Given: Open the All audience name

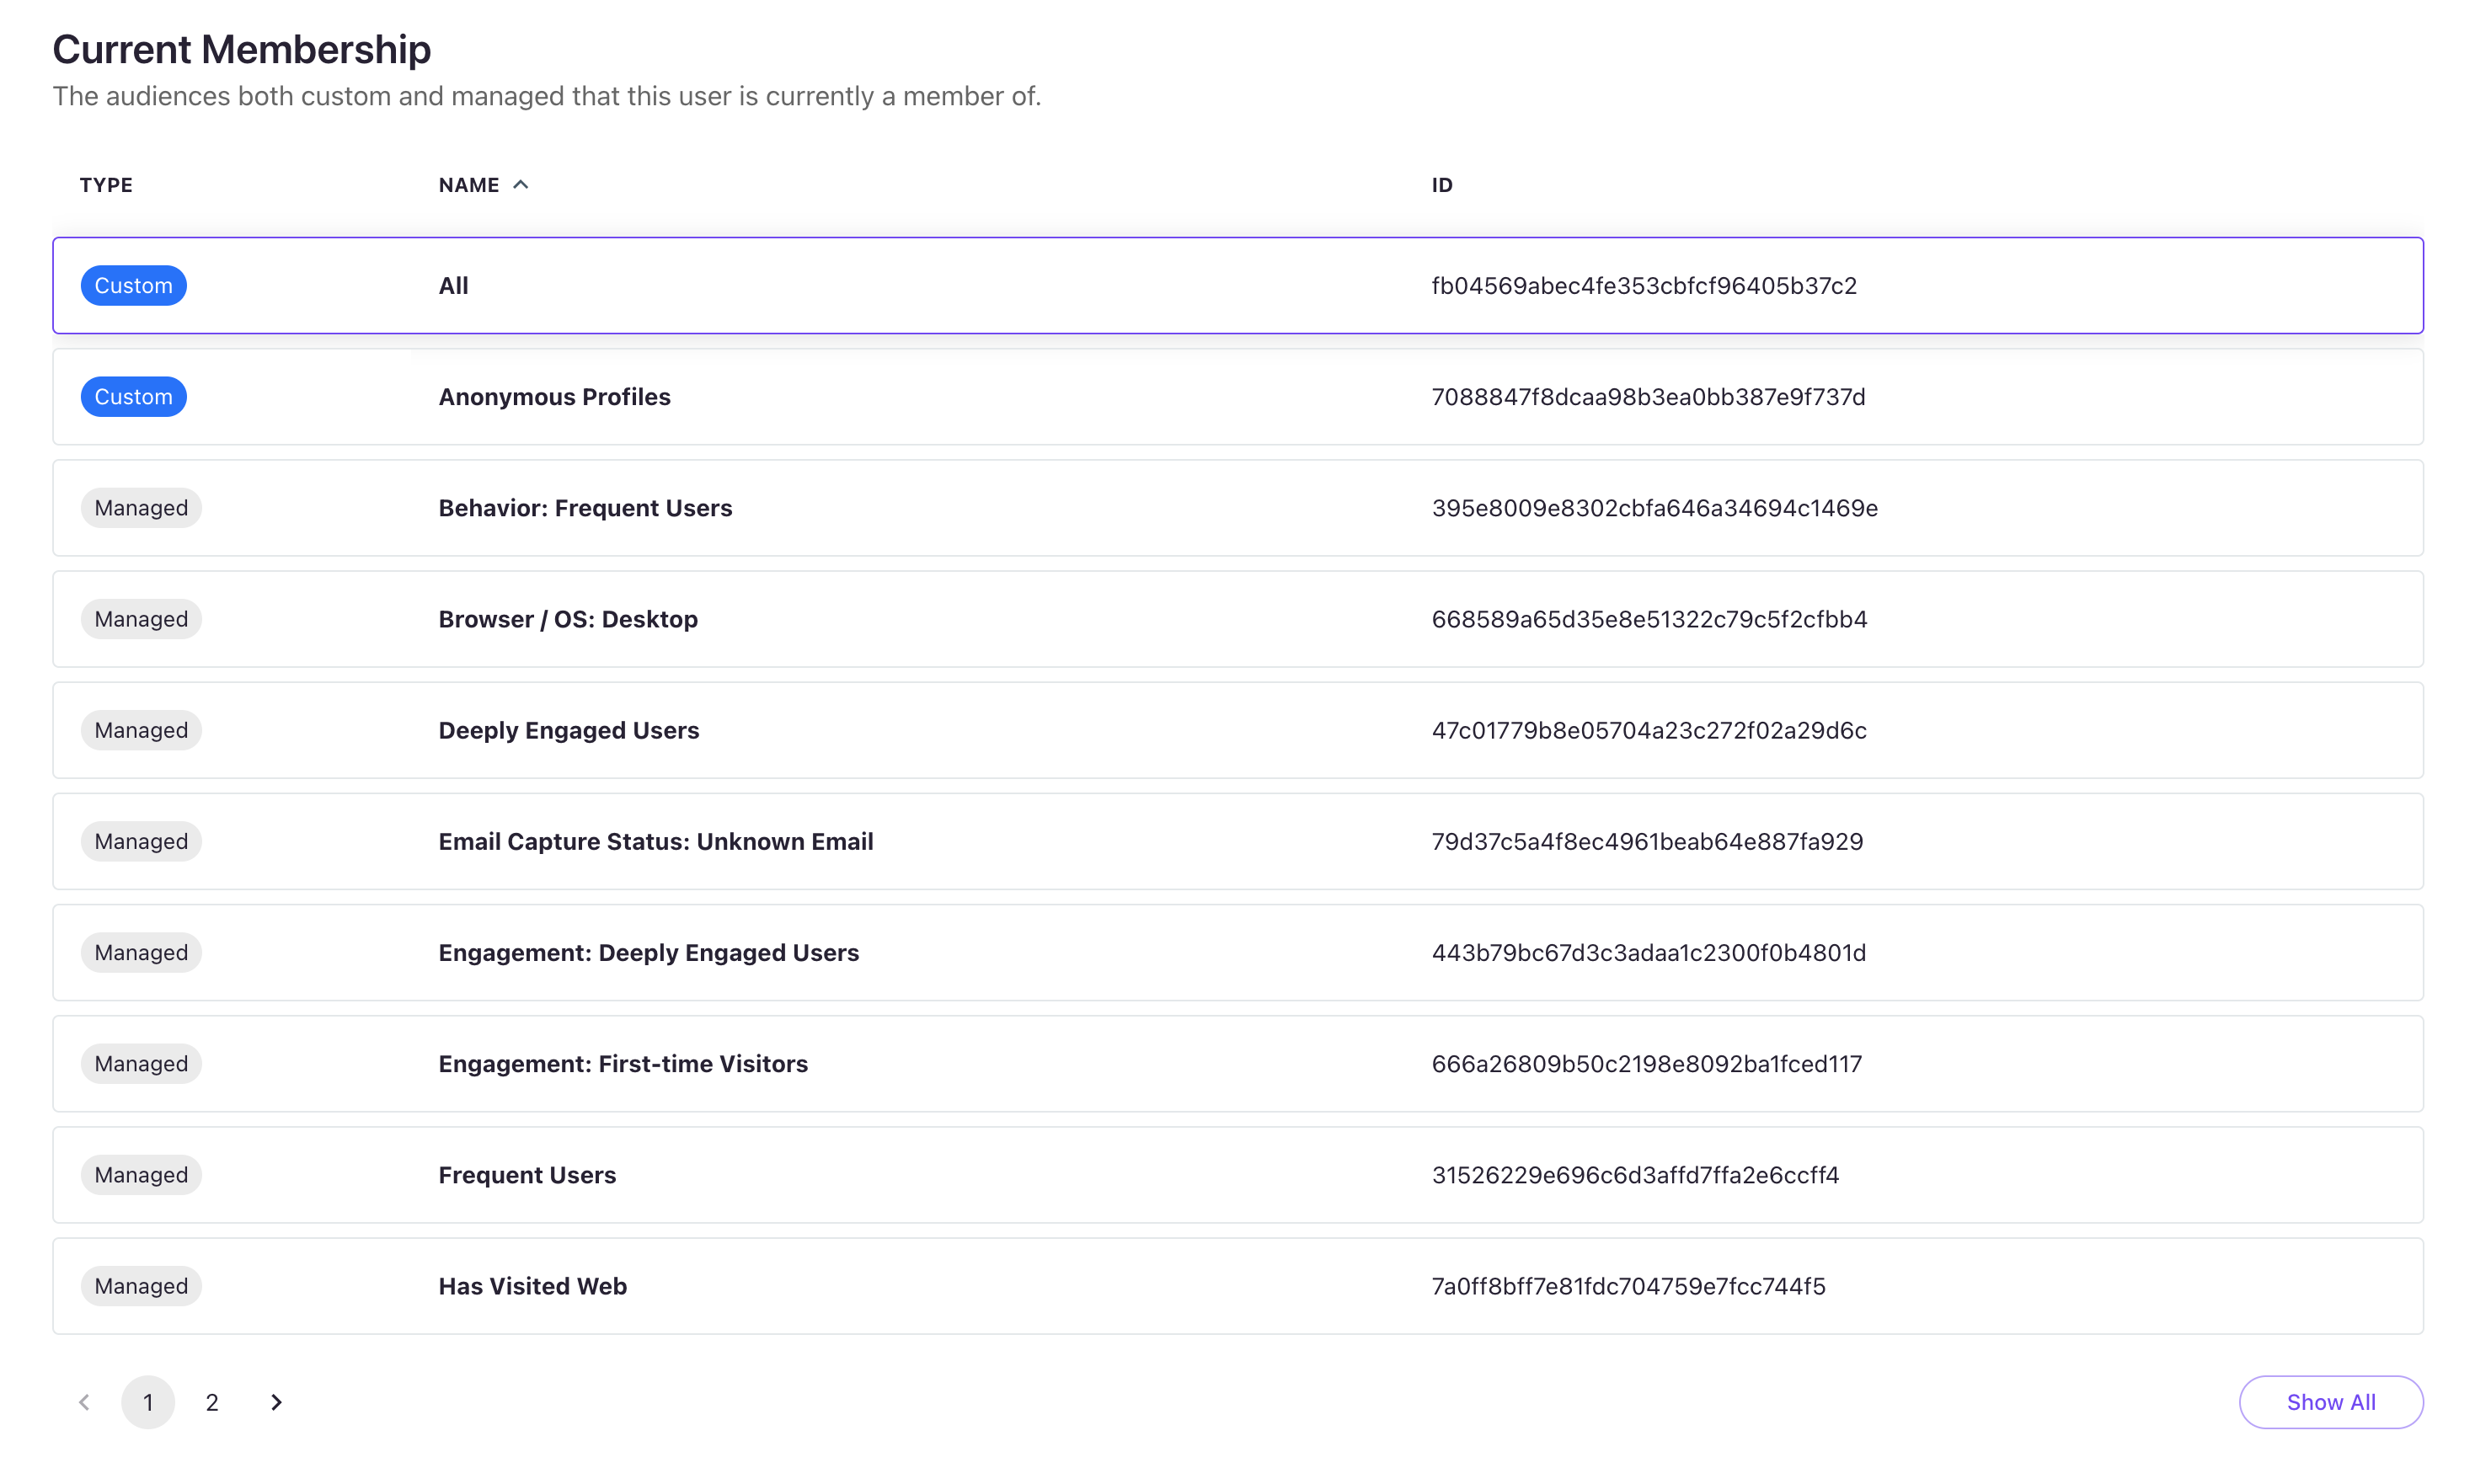Looking at the screenshot, I should pyautogui.click(x=453, y=286).
